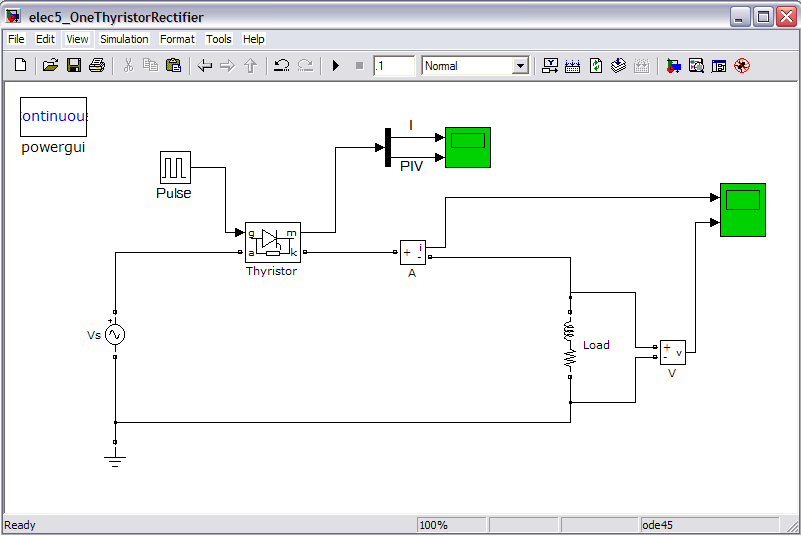Expand the Normal simulation mode dropdown

tap(519, 66)
